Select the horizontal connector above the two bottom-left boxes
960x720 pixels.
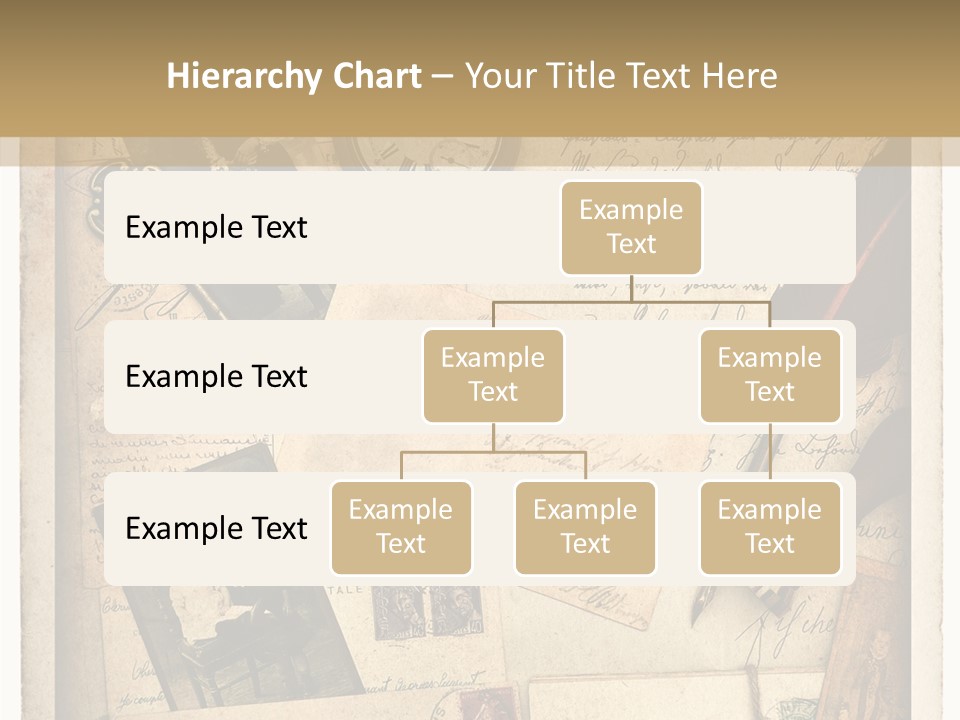[493, 452]
